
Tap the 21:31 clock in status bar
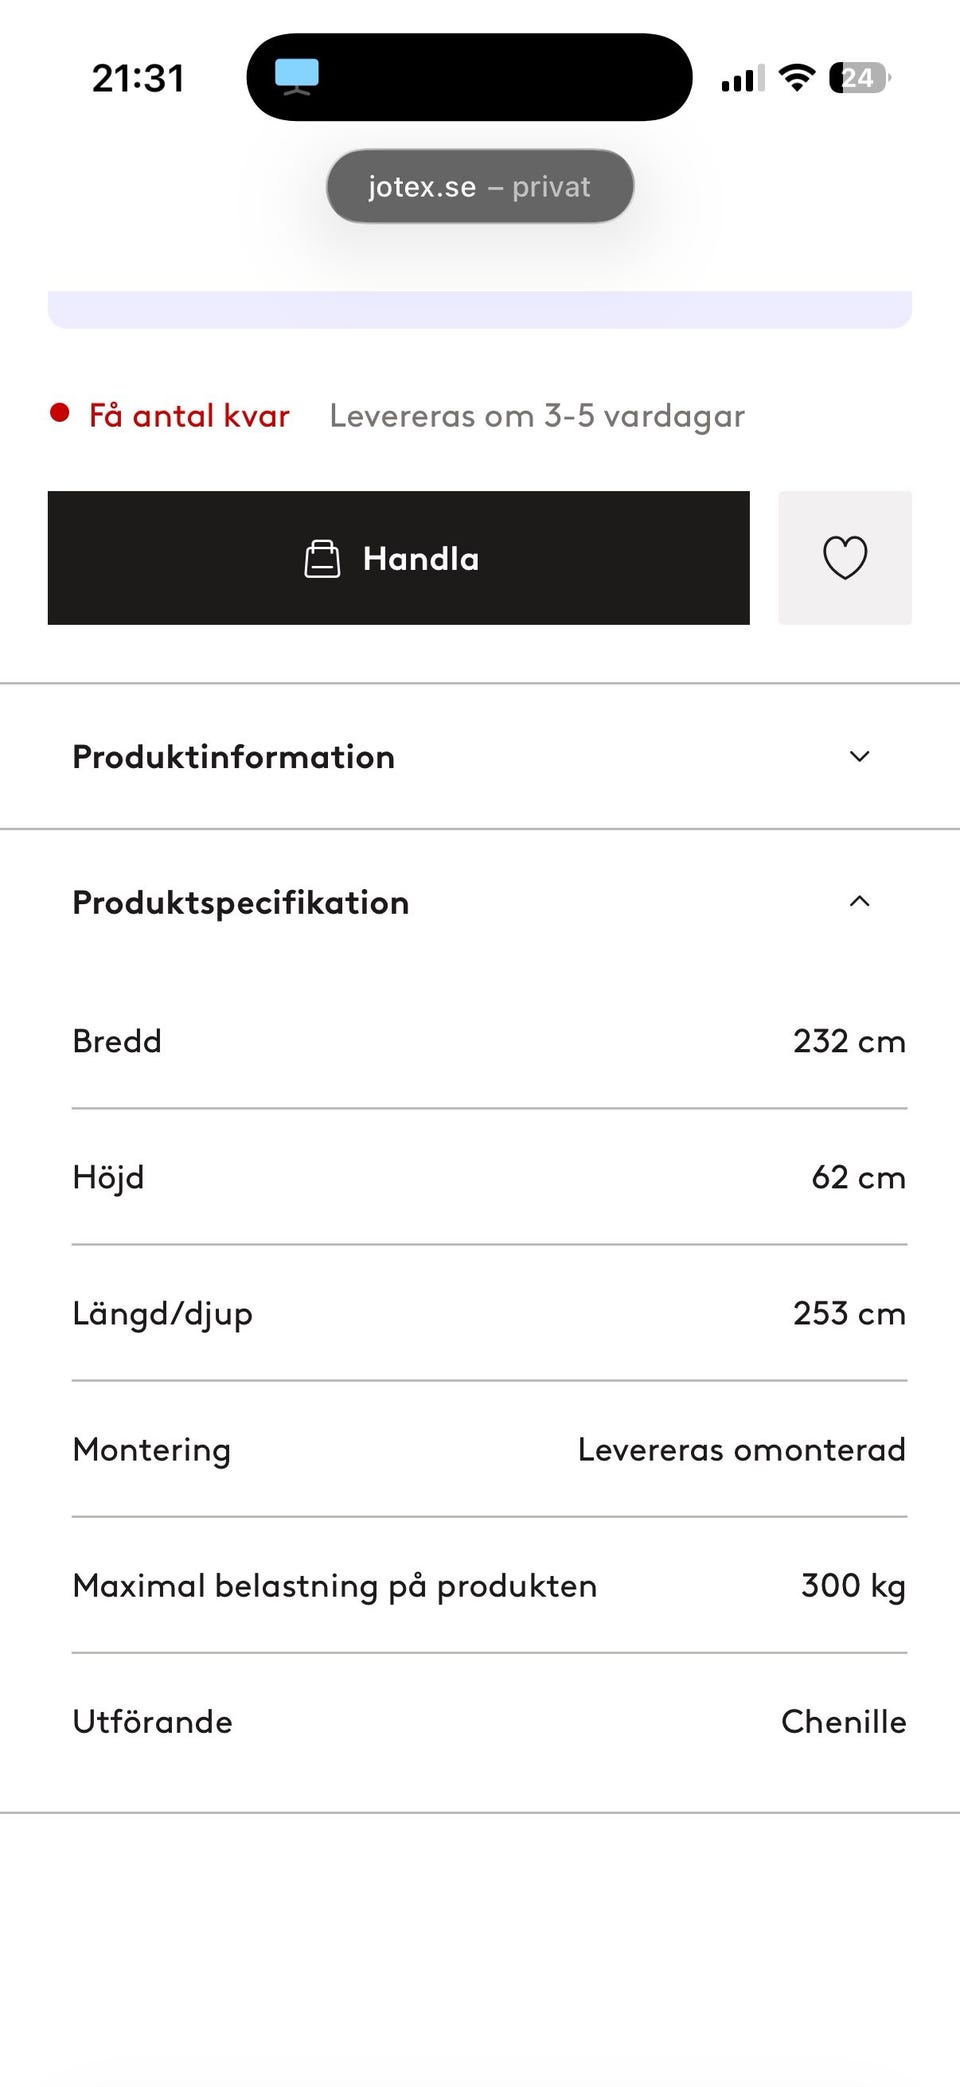click(x=138, y=78)
